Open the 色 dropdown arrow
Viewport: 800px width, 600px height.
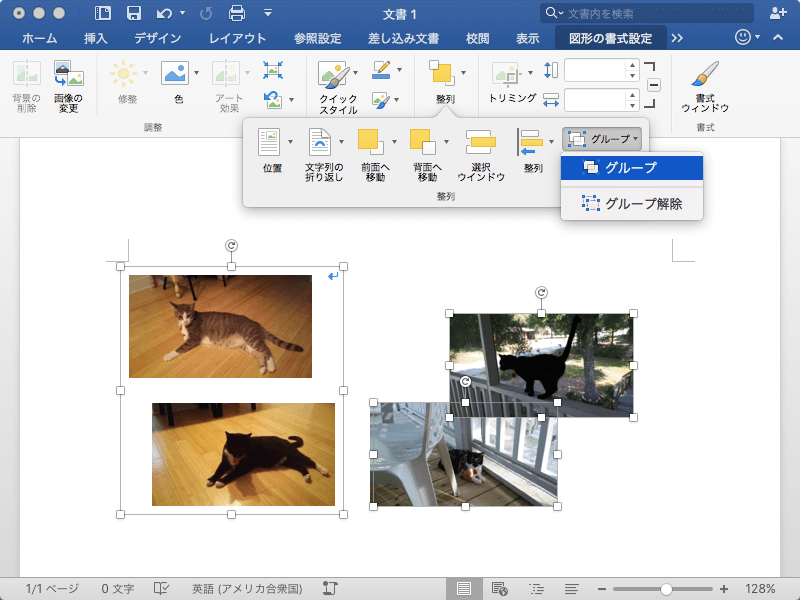click(196, 73)
